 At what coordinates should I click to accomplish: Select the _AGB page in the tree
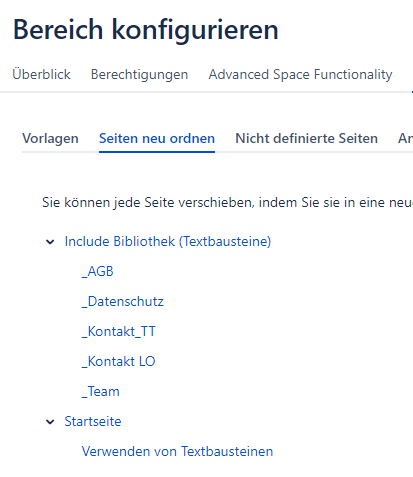click(98, 271)
